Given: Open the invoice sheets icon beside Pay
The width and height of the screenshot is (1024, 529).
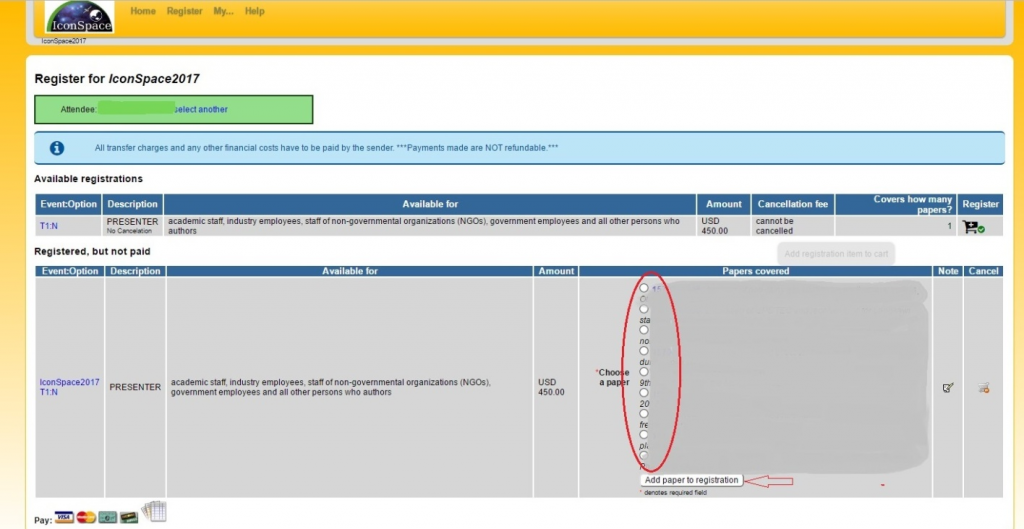Looking at the screenshot, I should coord(154,511).
